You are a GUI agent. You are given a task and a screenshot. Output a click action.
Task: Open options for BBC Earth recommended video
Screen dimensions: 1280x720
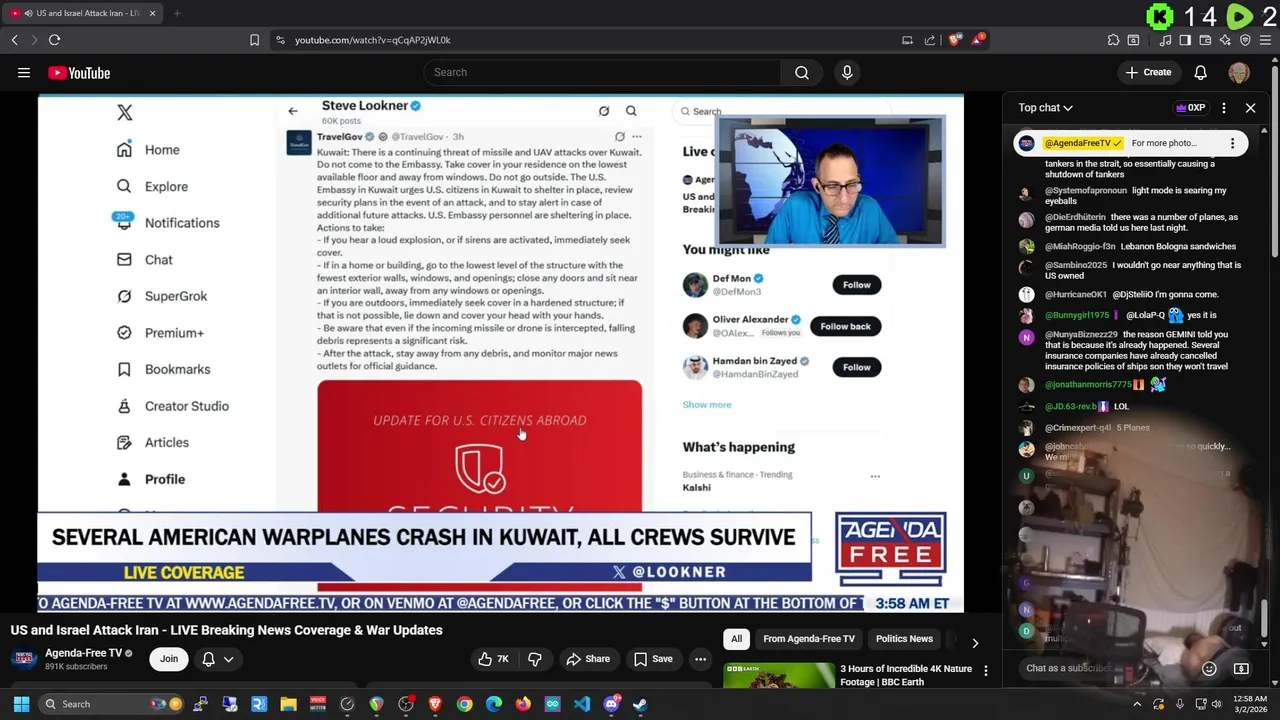coord(985,670)
